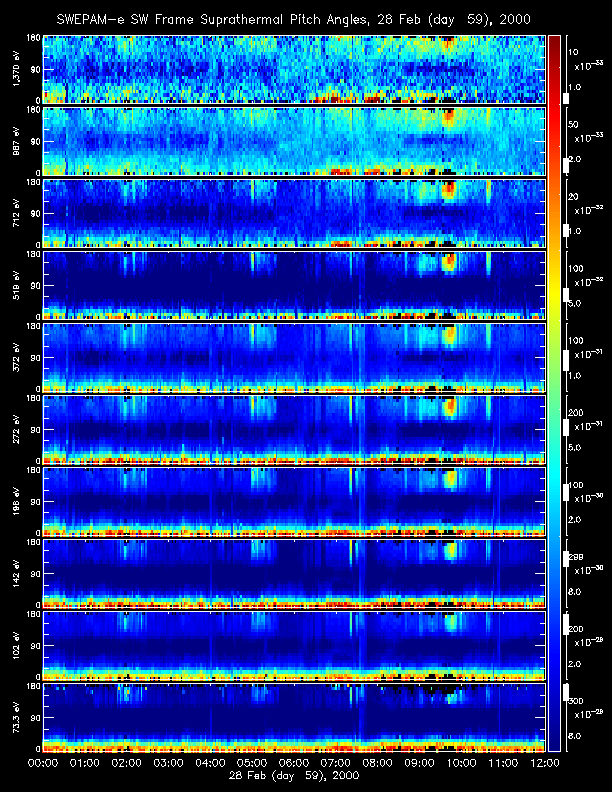
Task: Click the bright burst in the 519 eV panel
Action: pos(448,262)
